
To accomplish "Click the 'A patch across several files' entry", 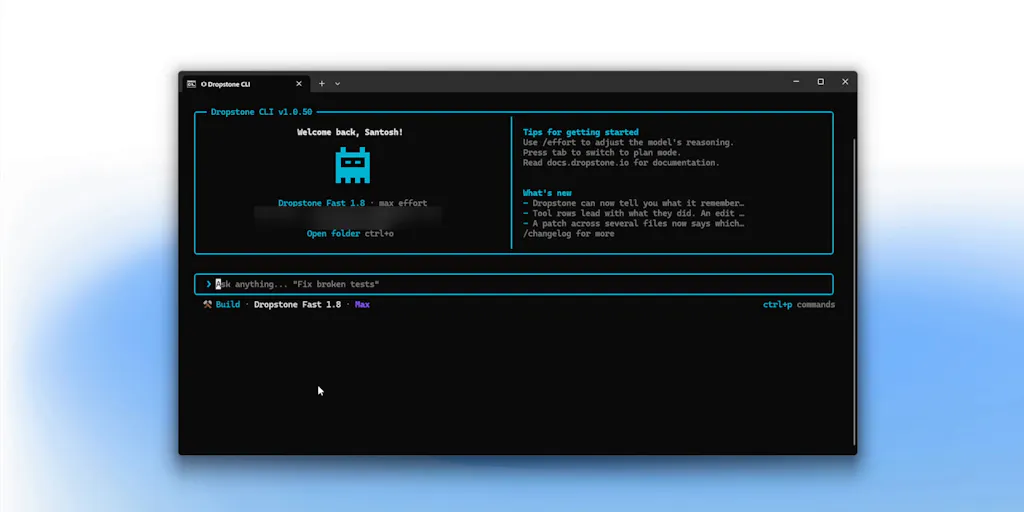I will [633, 223].
